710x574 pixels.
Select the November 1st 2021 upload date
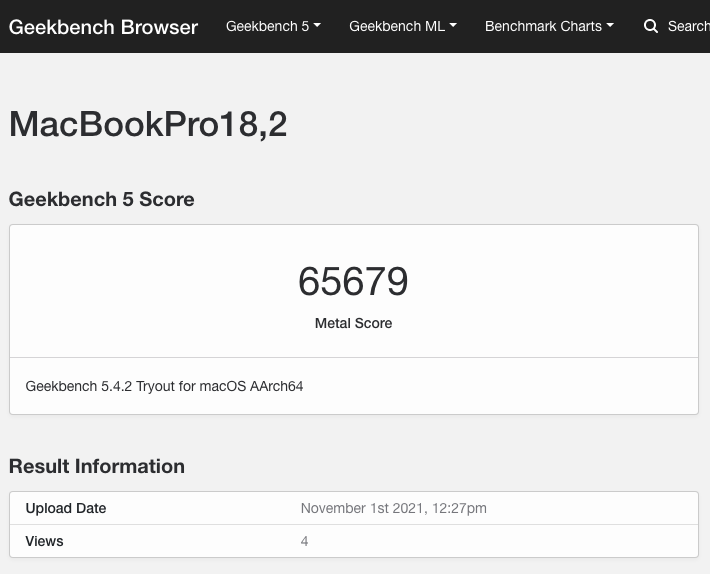point(393,508)
